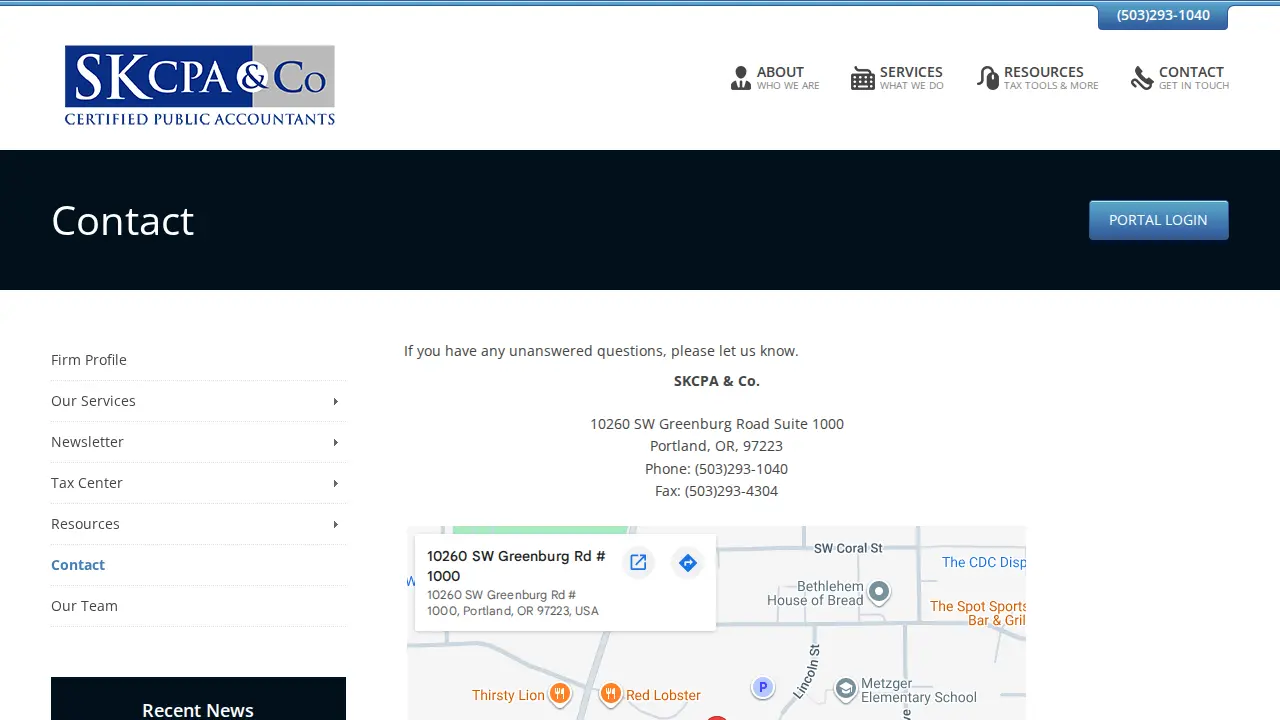Click the map address title 10260 SW Greenburg Rd
The height and width of the screenshot is (720, 1280).
pos(516,566)
